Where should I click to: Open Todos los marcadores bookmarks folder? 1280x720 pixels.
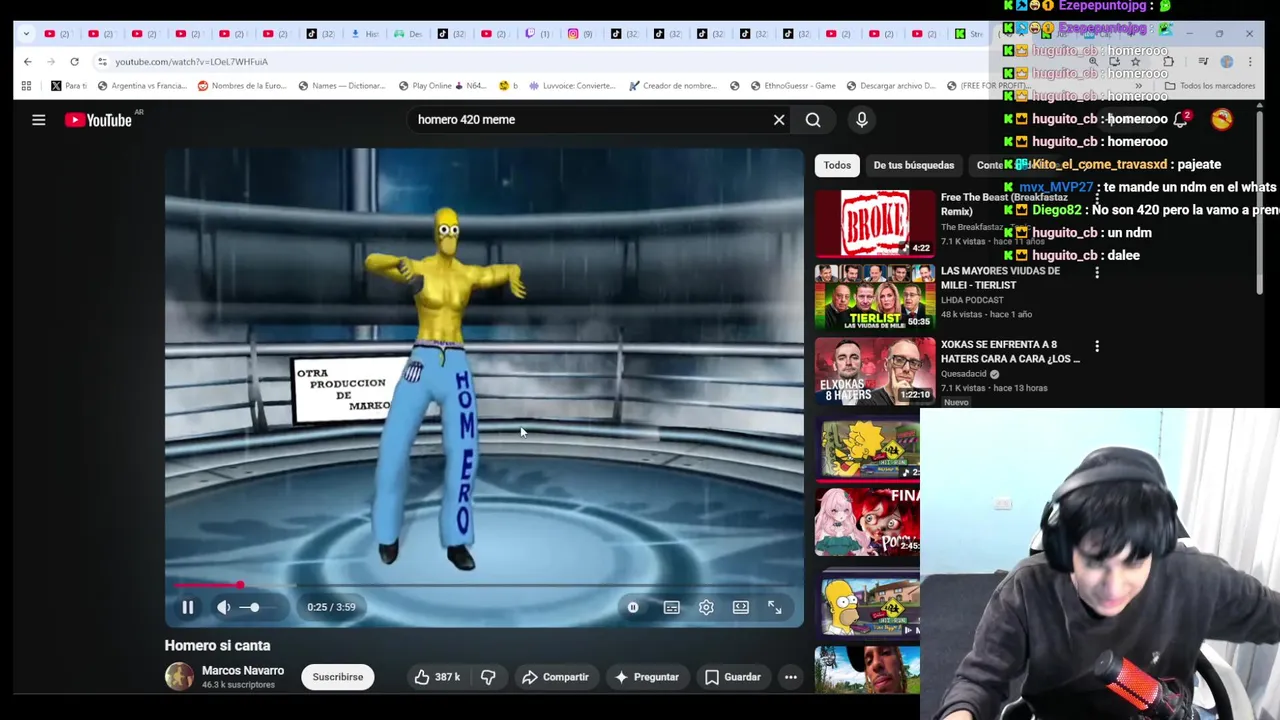point(1210,86)
